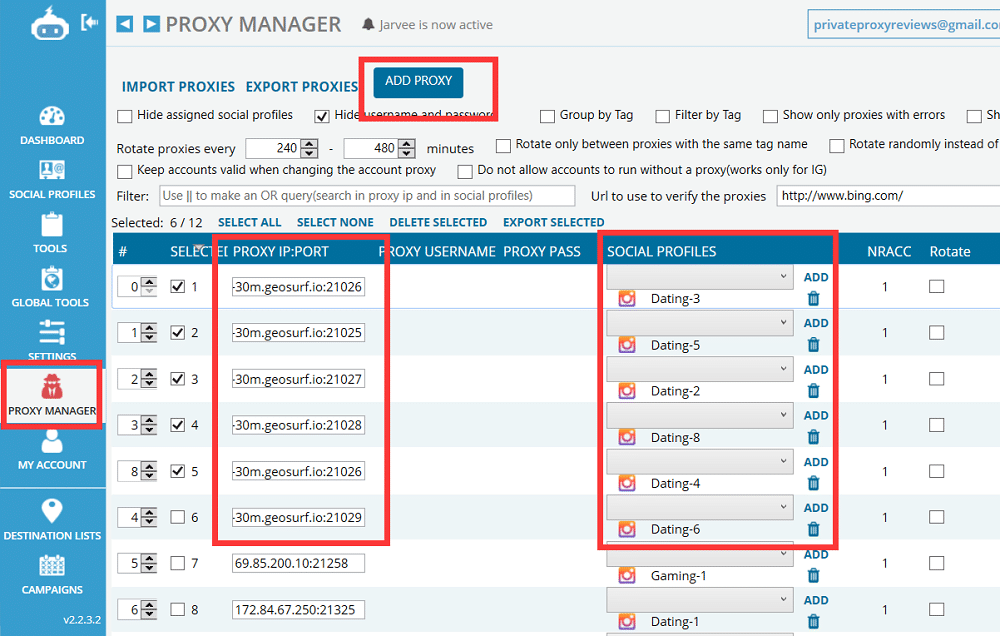This screenshot has width=1000, height=636.
Task: Open the social profile dropdown above Dating-5
Action: (699, 322)
